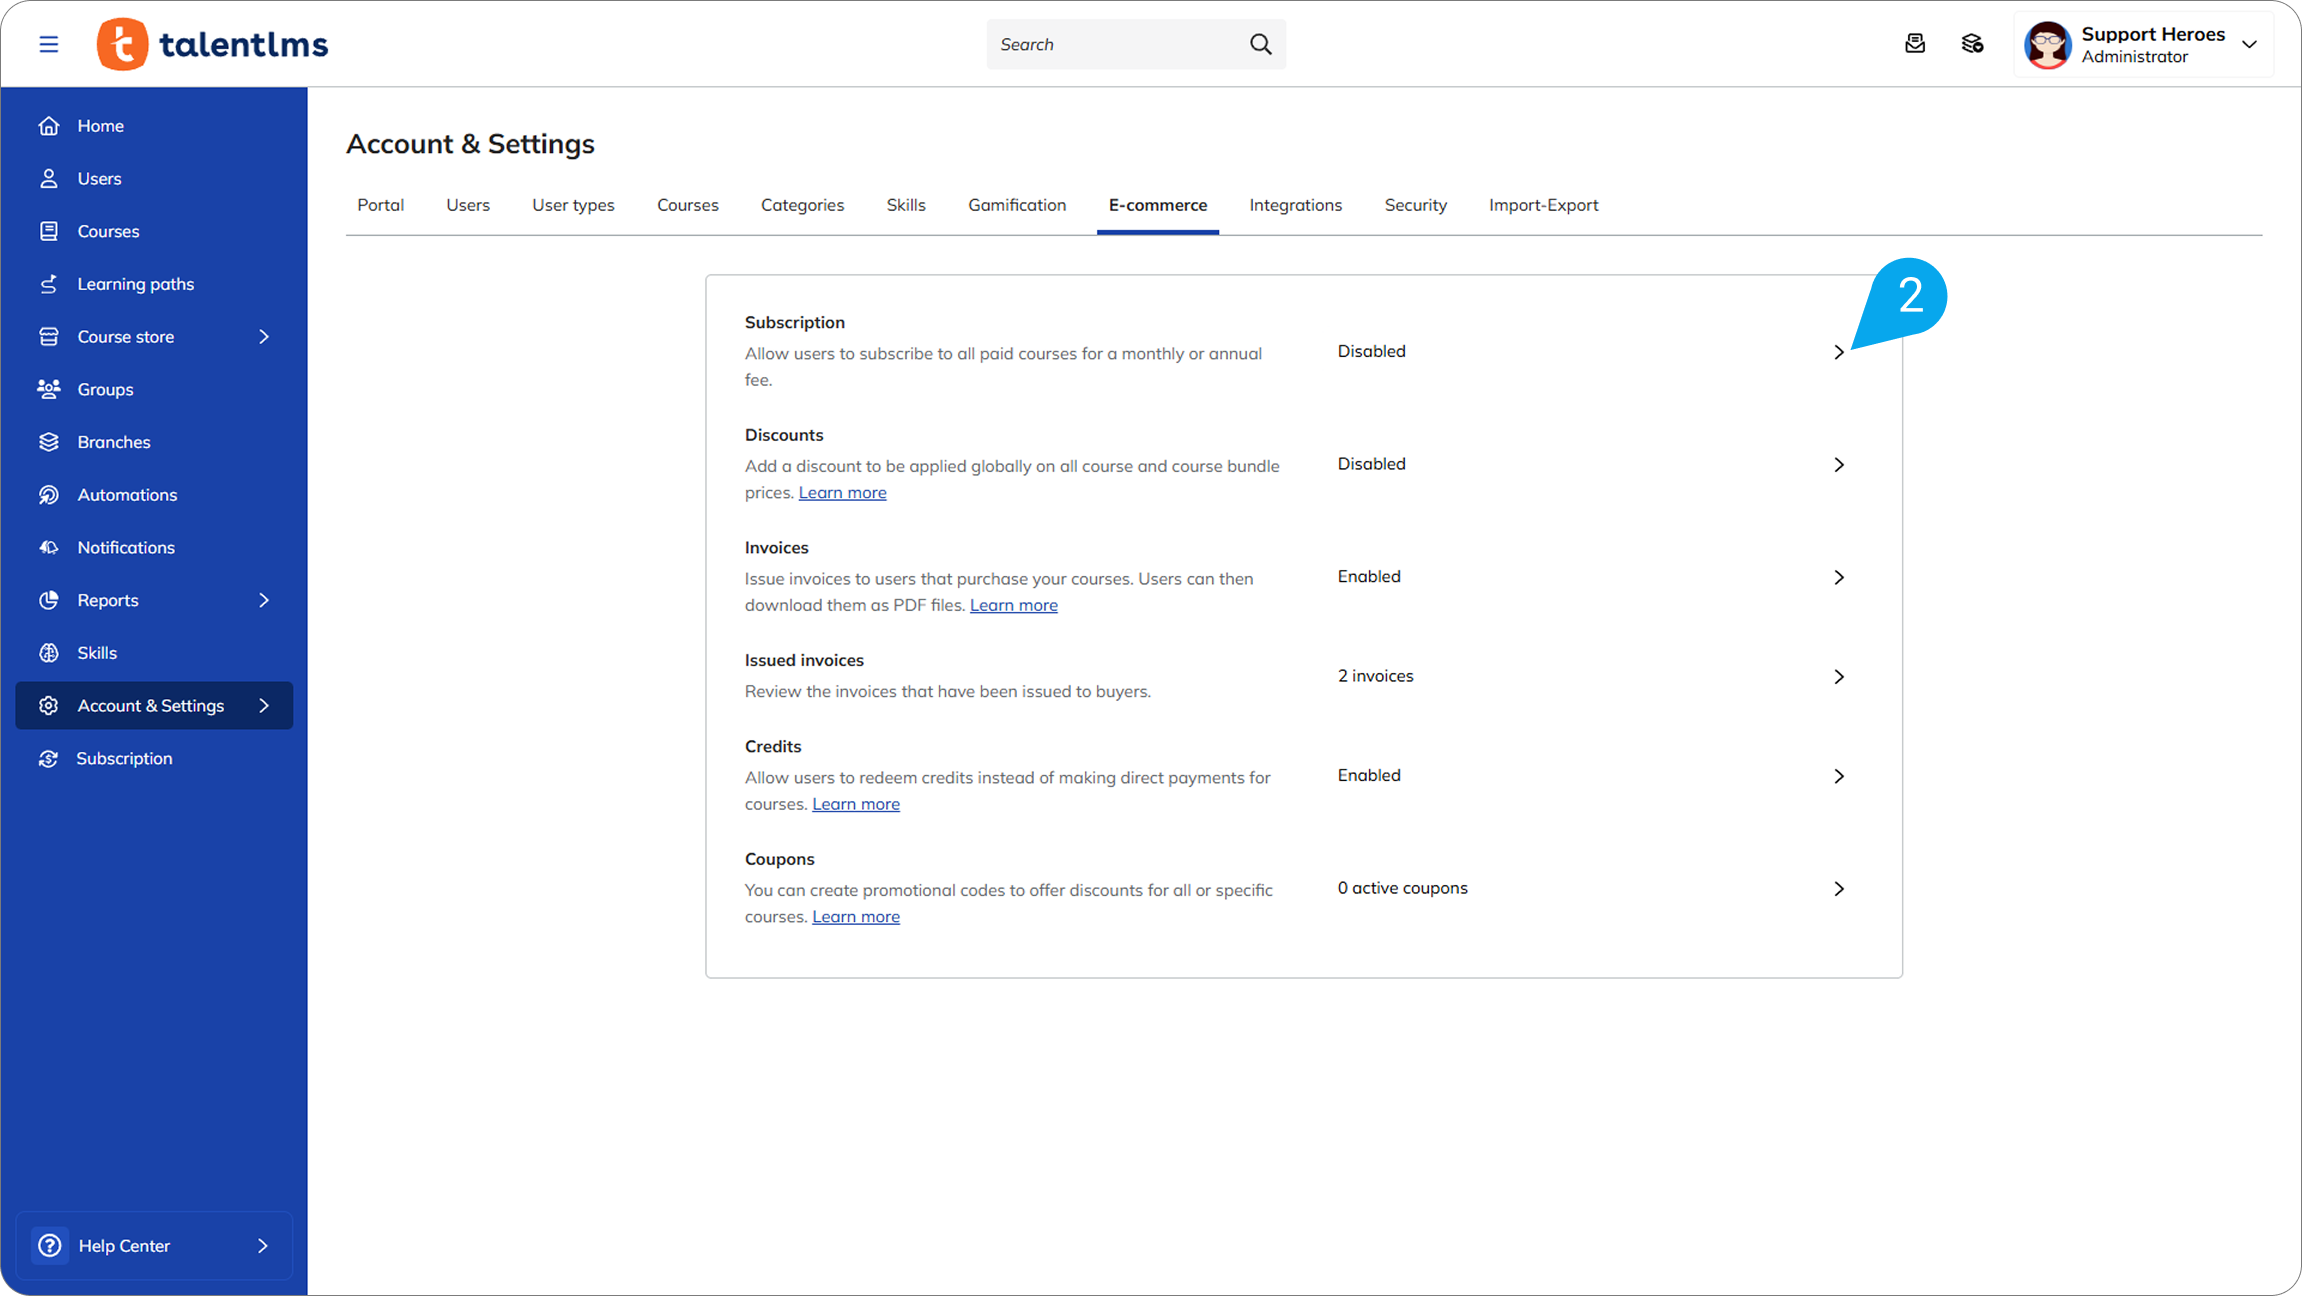Open Groups in the sidebar
2302x1296 pixels.
click(105, 390)
